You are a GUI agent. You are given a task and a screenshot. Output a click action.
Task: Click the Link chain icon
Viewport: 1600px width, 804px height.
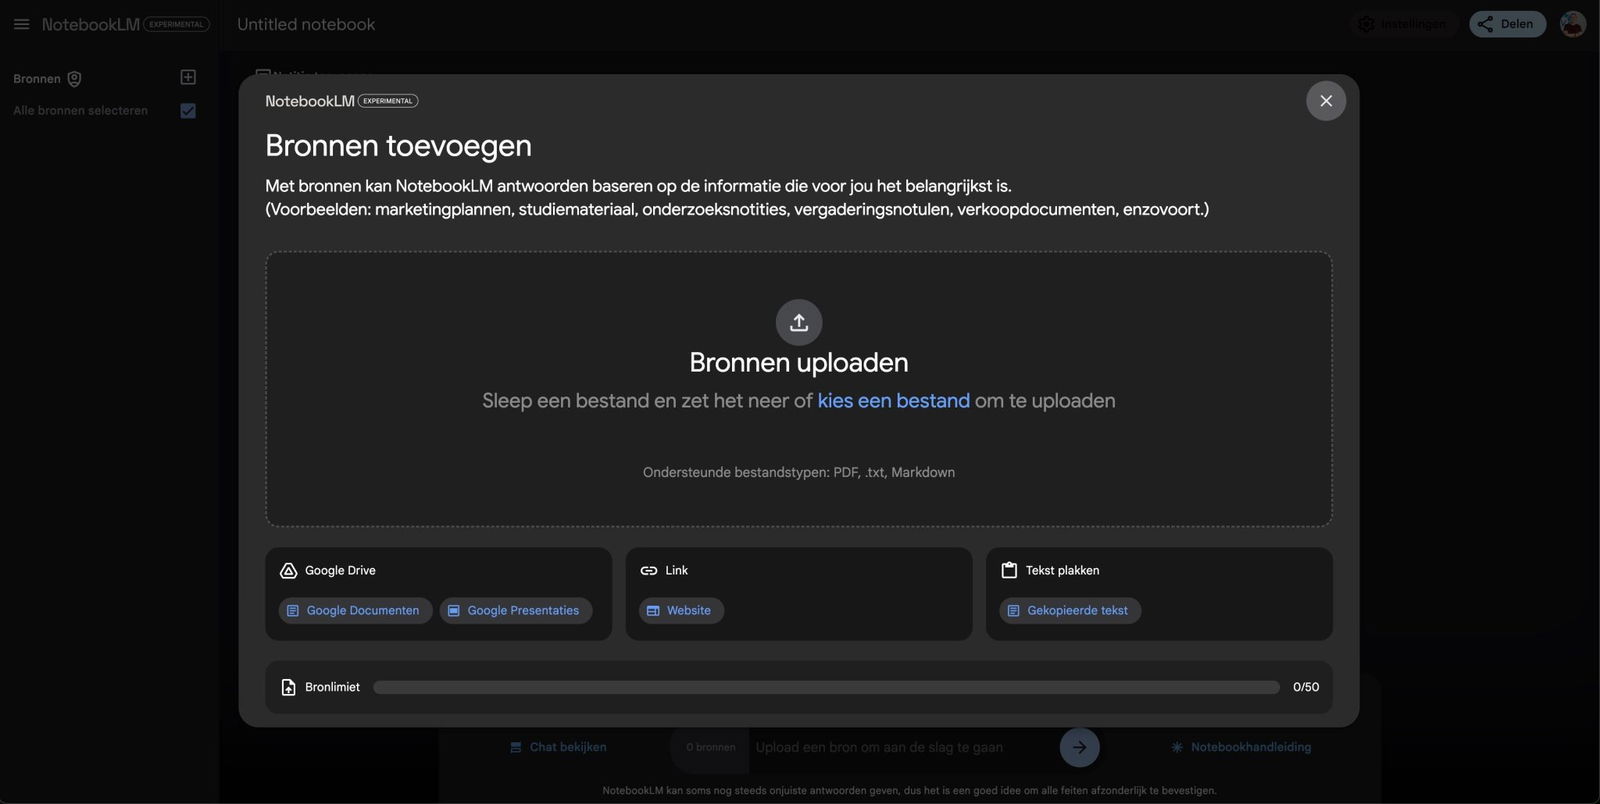pos(649,570)
